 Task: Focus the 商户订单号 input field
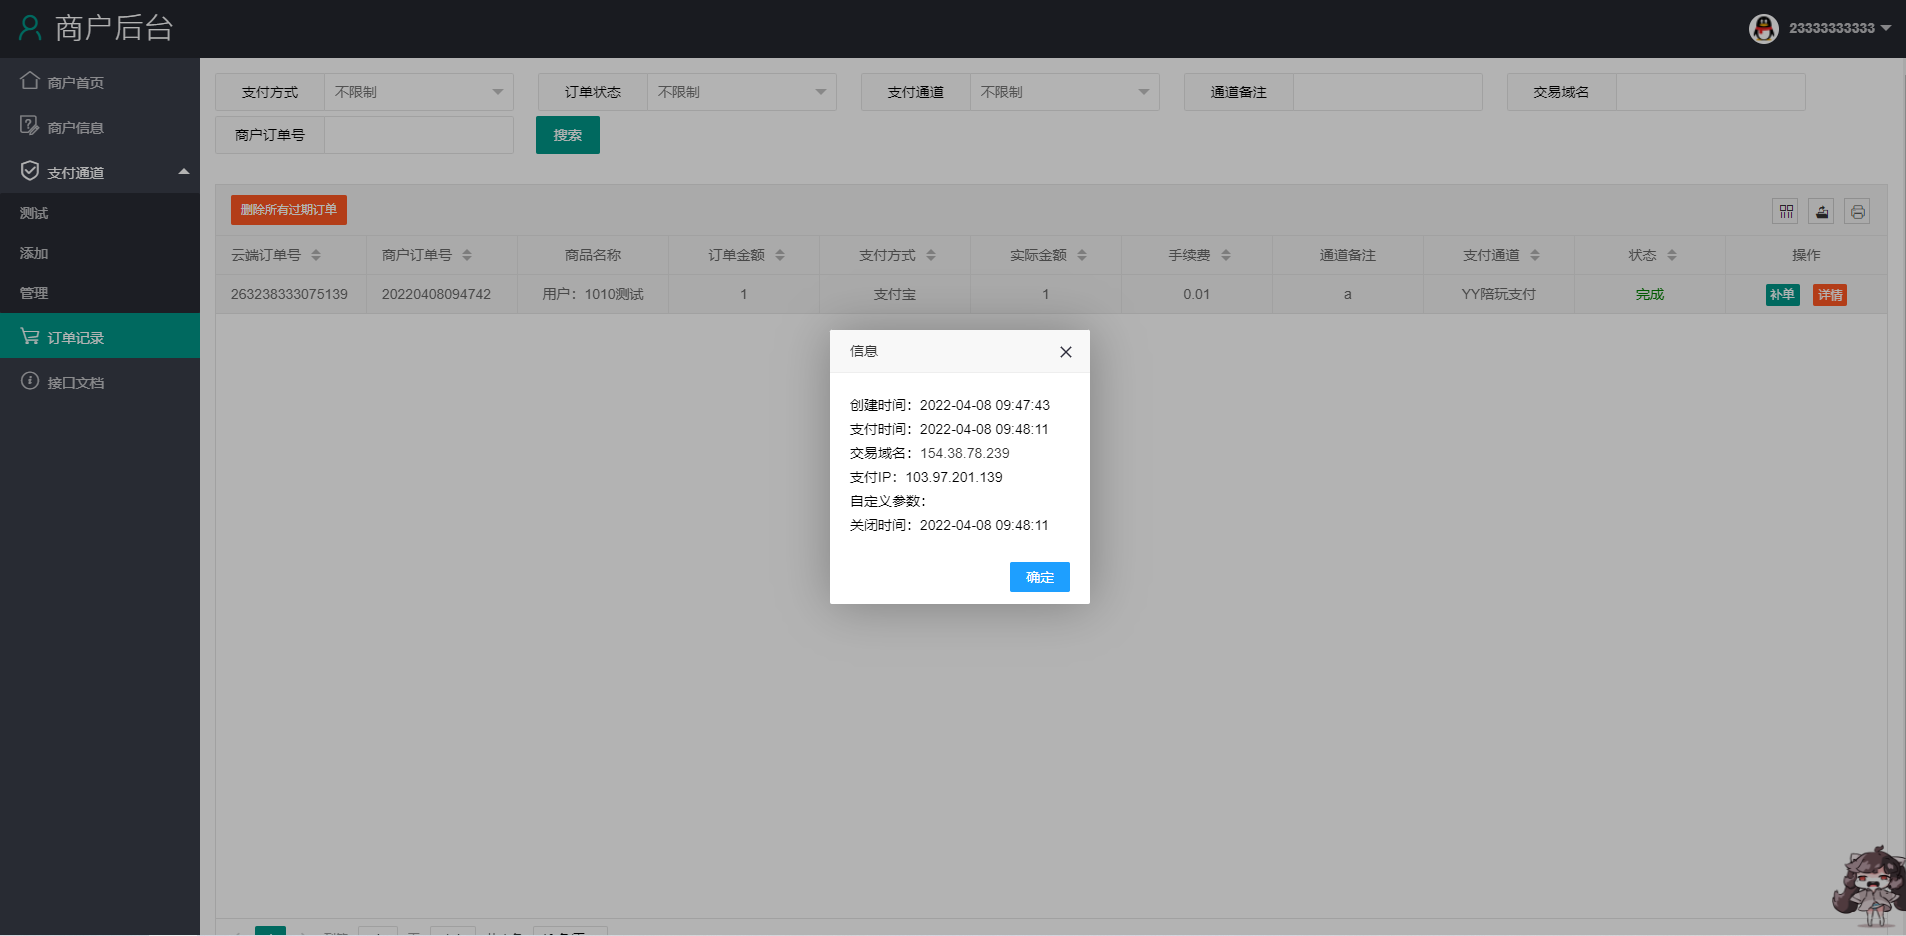[x=418, y=135]
